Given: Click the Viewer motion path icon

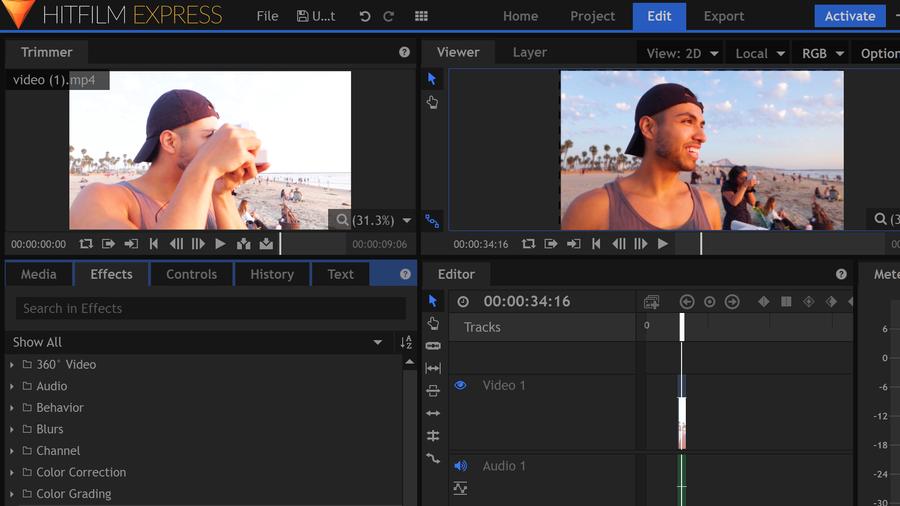Looking at the screenshot, I should (432, 221).
